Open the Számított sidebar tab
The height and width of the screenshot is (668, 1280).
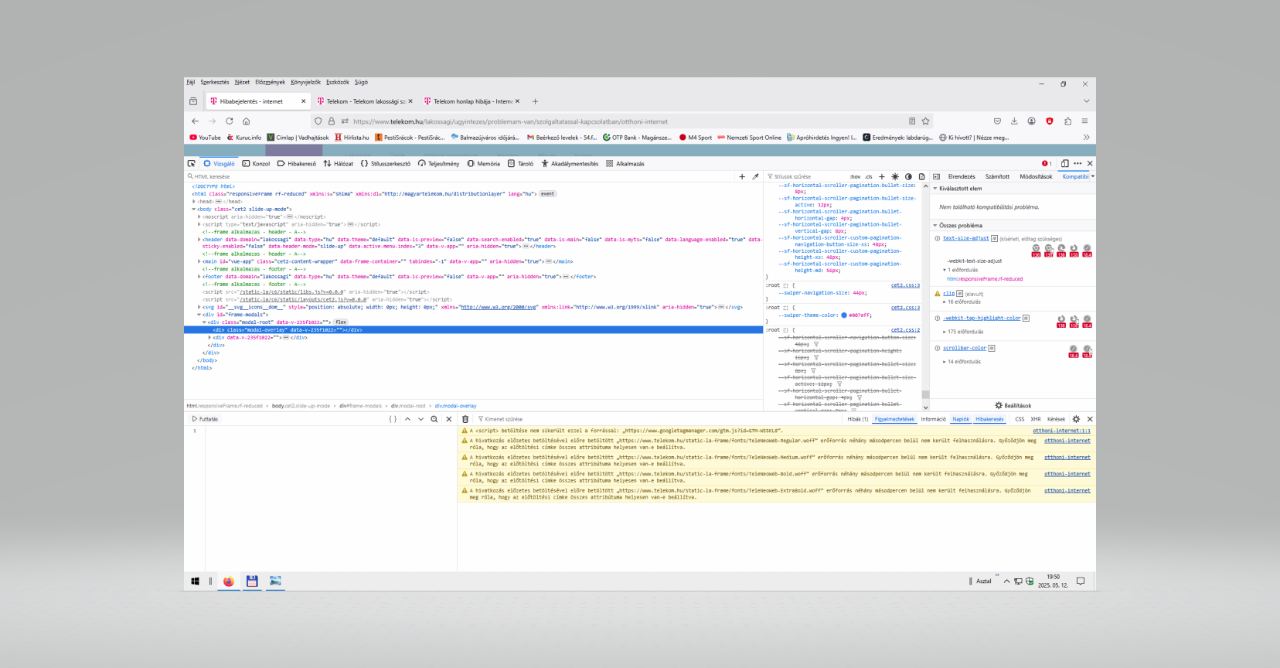997,176
